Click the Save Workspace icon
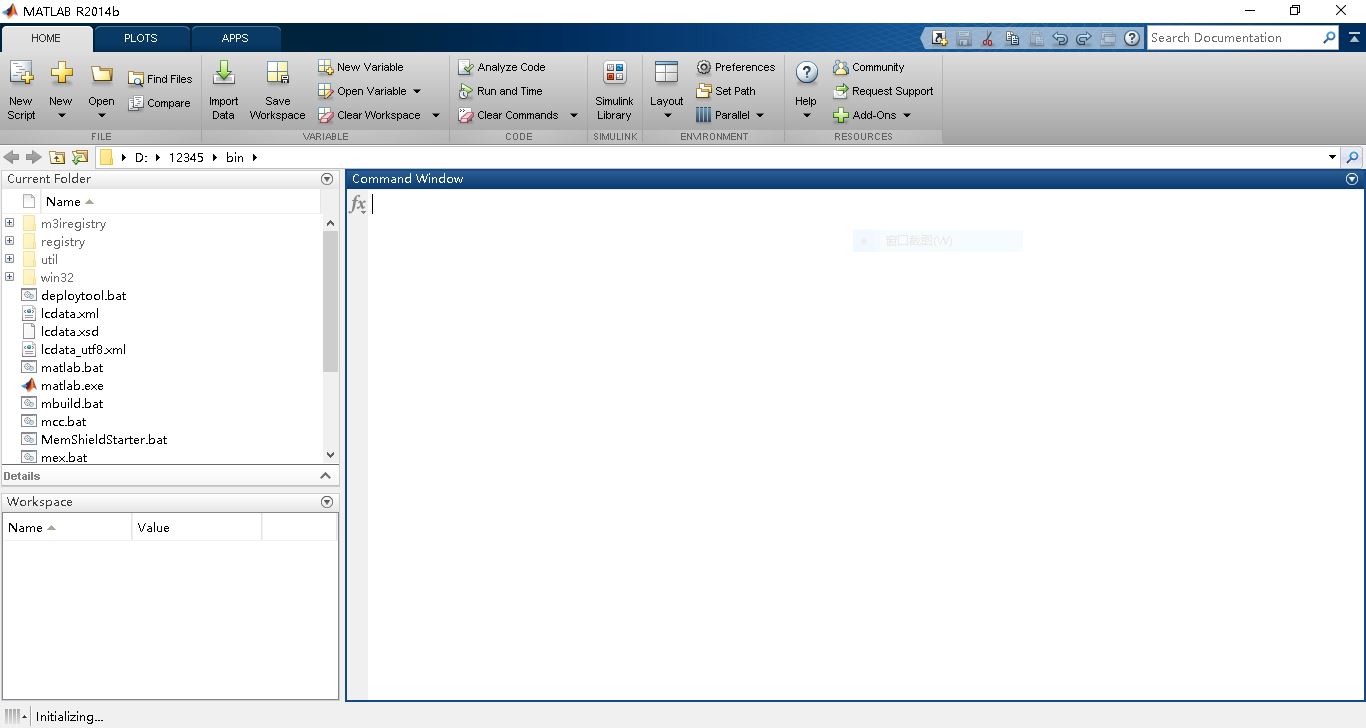1366x728 pixels. (x=277, y=75)
